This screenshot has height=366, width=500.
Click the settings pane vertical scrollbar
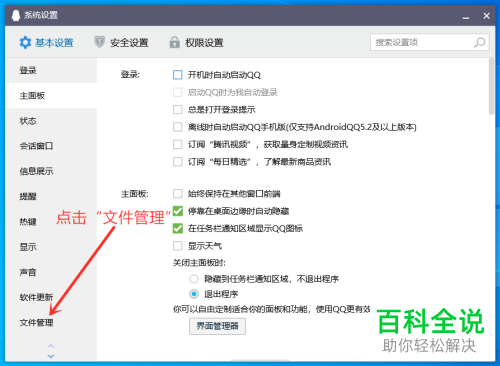(491, 87)
